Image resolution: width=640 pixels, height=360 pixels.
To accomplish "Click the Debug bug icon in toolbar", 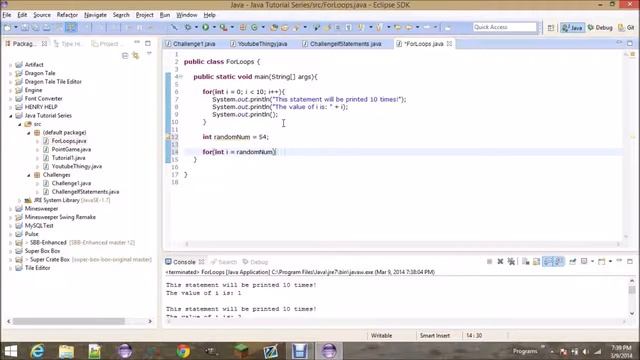I will (x=187, y=27).
